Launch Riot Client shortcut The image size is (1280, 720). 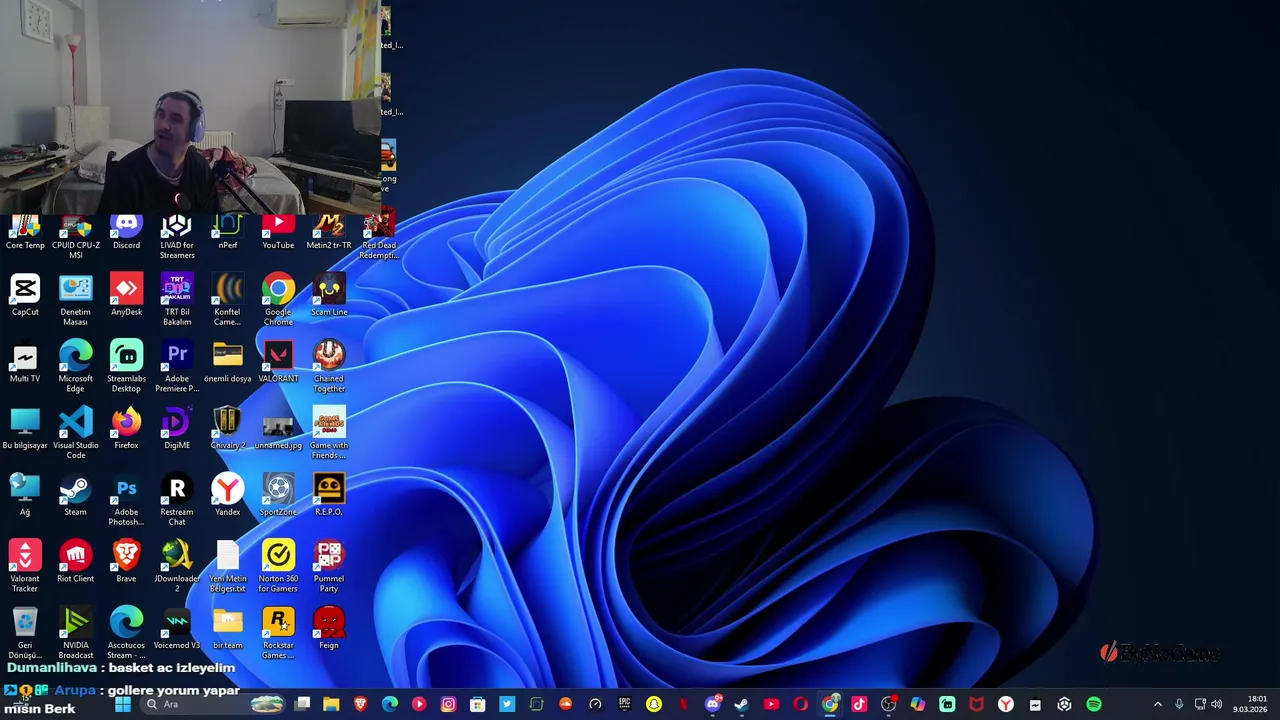pos(75,562)
